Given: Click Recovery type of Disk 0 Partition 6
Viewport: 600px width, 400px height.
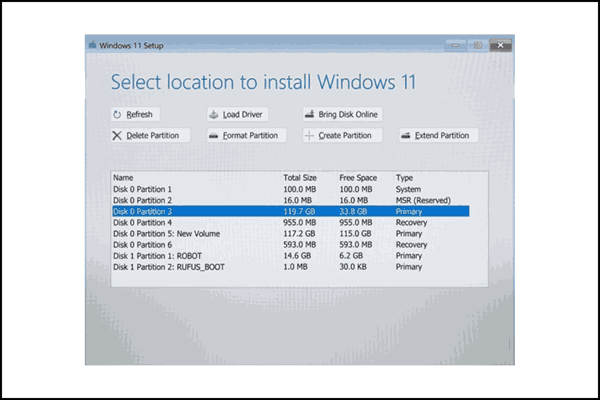Looking at the screenshot, I should click(x=411, y=245).
